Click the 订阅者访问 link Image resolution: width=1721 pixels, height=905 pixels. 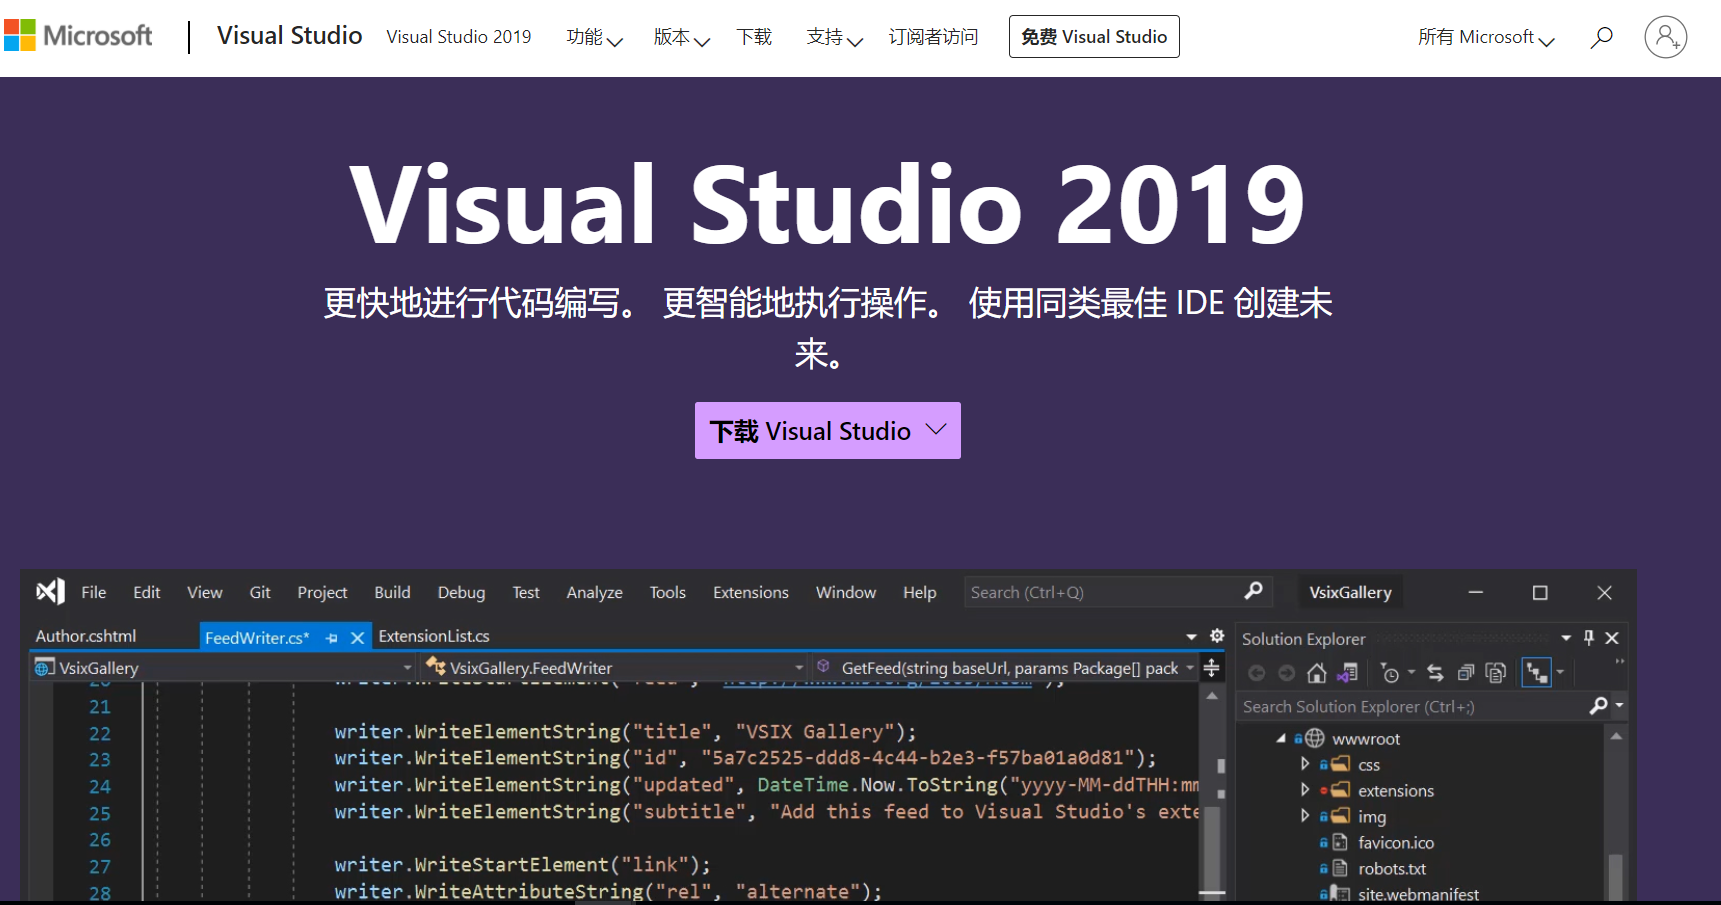coord(933,37)
